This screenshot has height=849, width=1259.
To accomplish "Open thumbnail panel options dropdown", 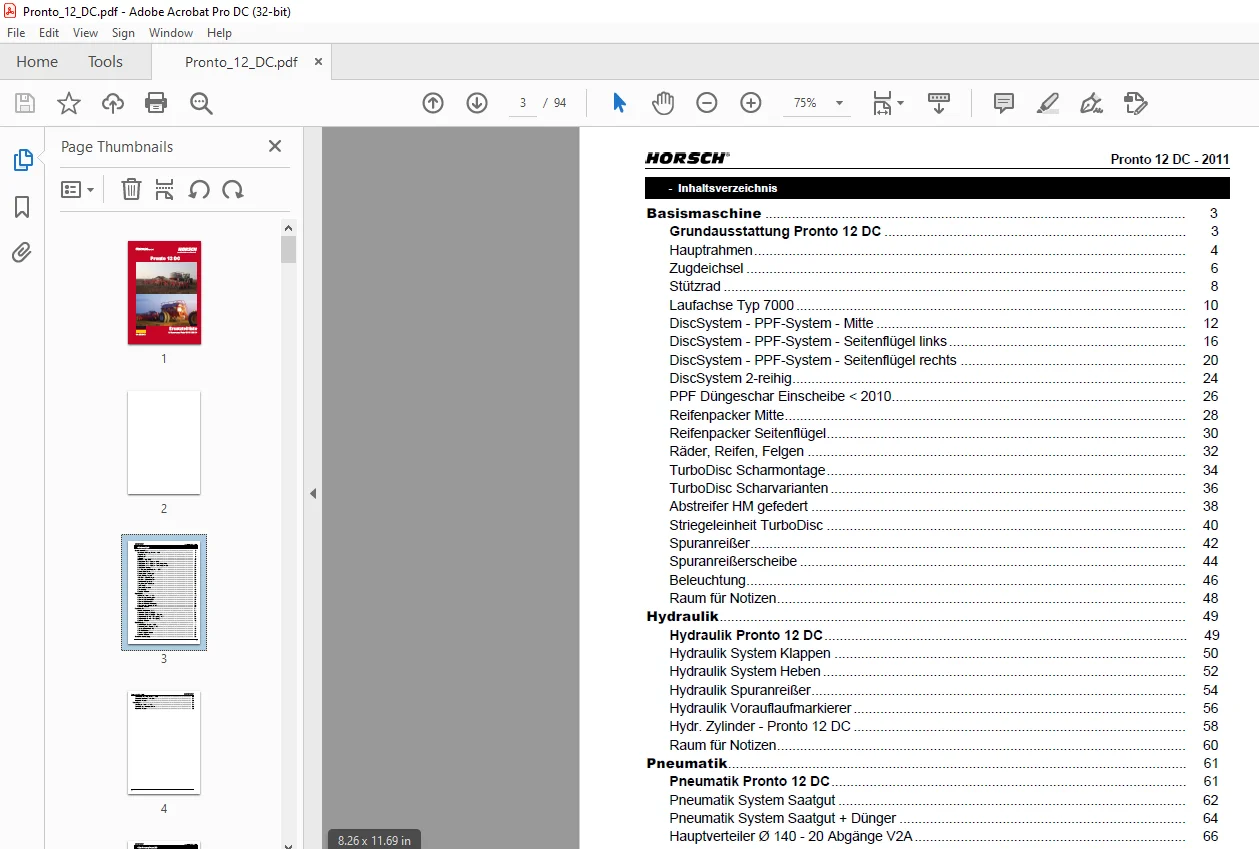I will click(77, 189).
